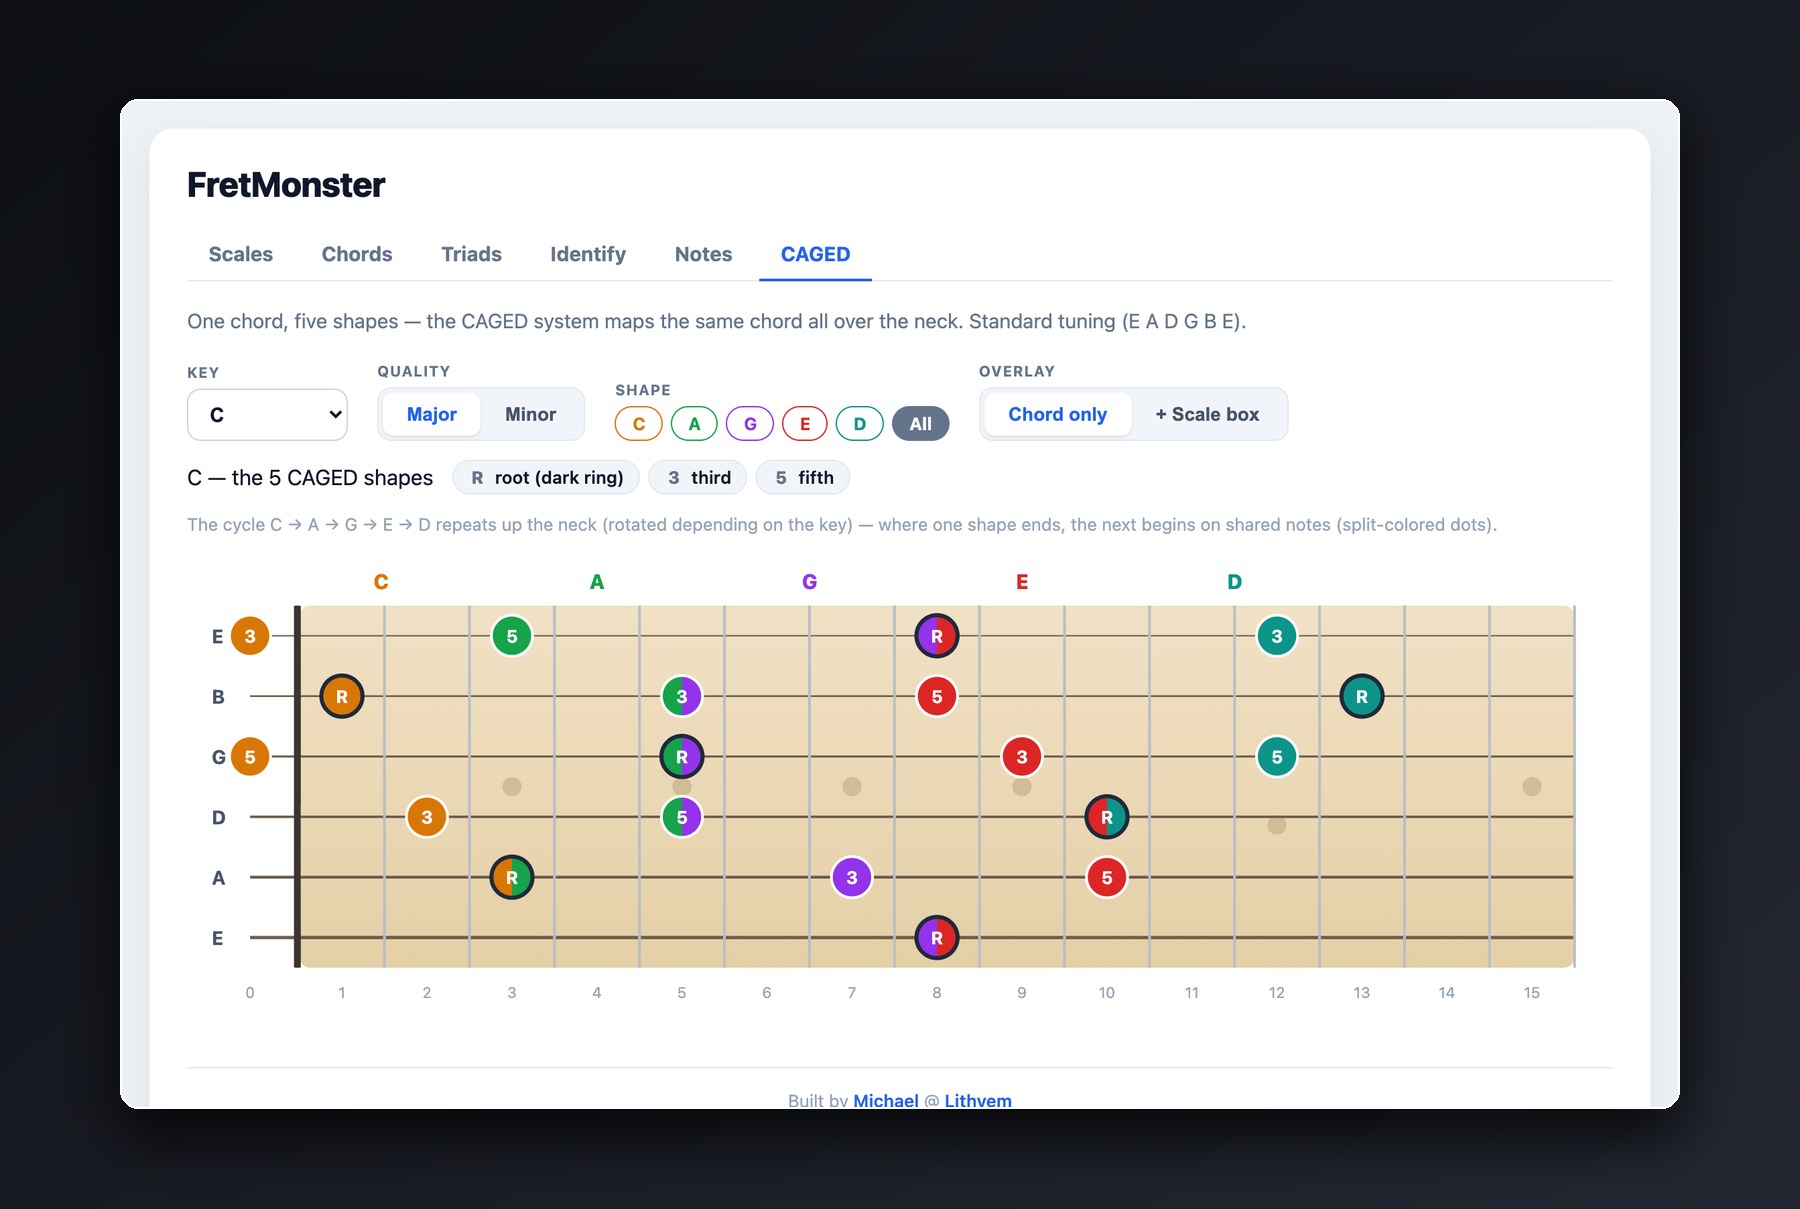Image resolution: width=1800 pixels, height=1209 pixels.
Task: Open the Triads tab
Action: 471,254
